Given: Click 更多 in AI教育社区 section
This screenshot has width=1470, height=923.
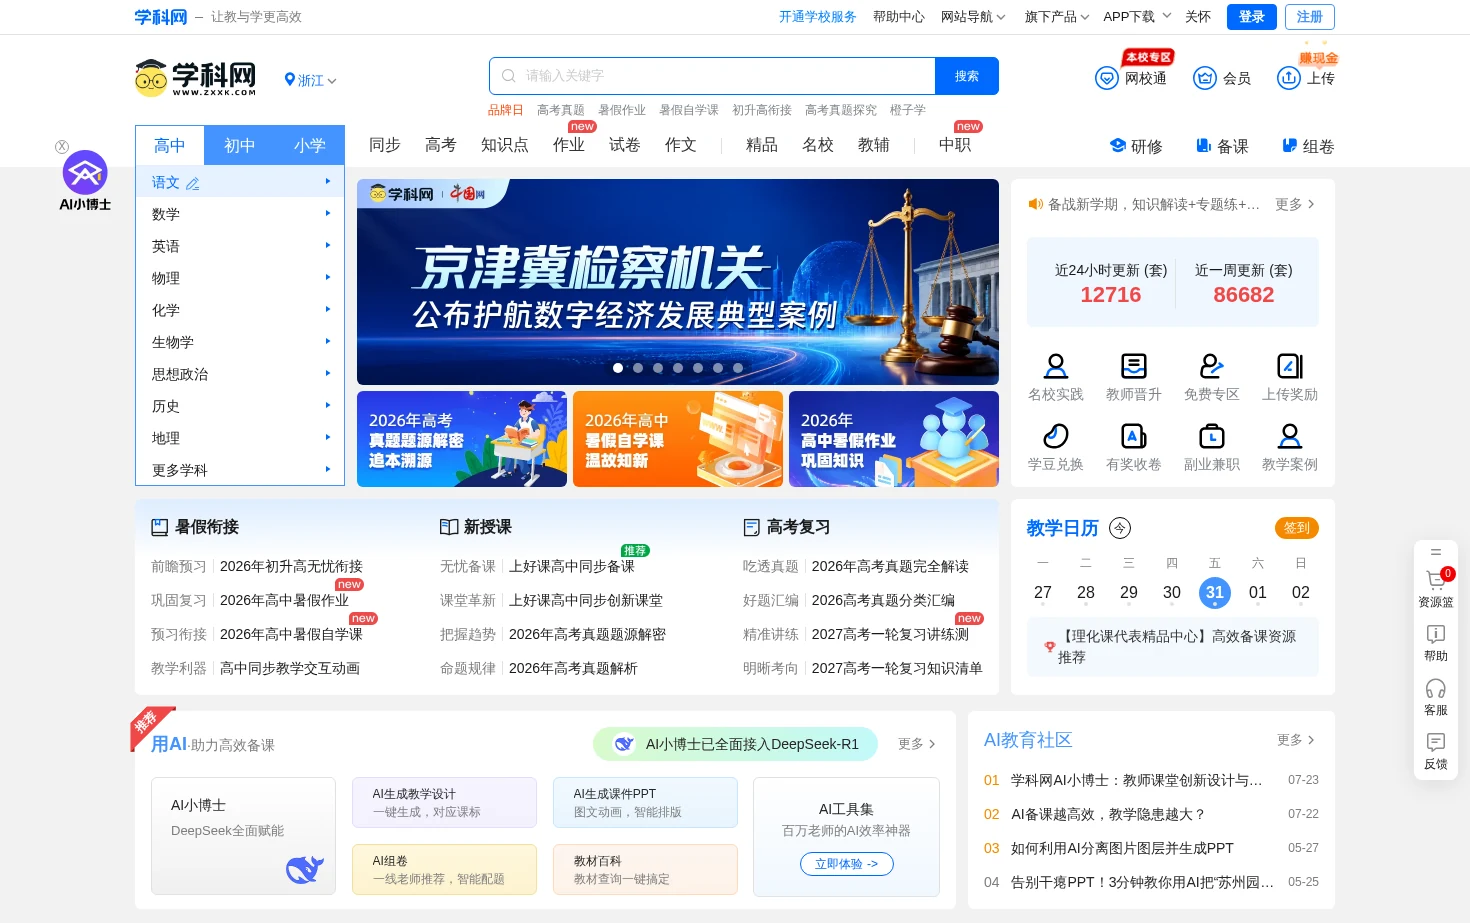Looking at the screenshot, I should pyautogui.click(x=1296, y=740).
